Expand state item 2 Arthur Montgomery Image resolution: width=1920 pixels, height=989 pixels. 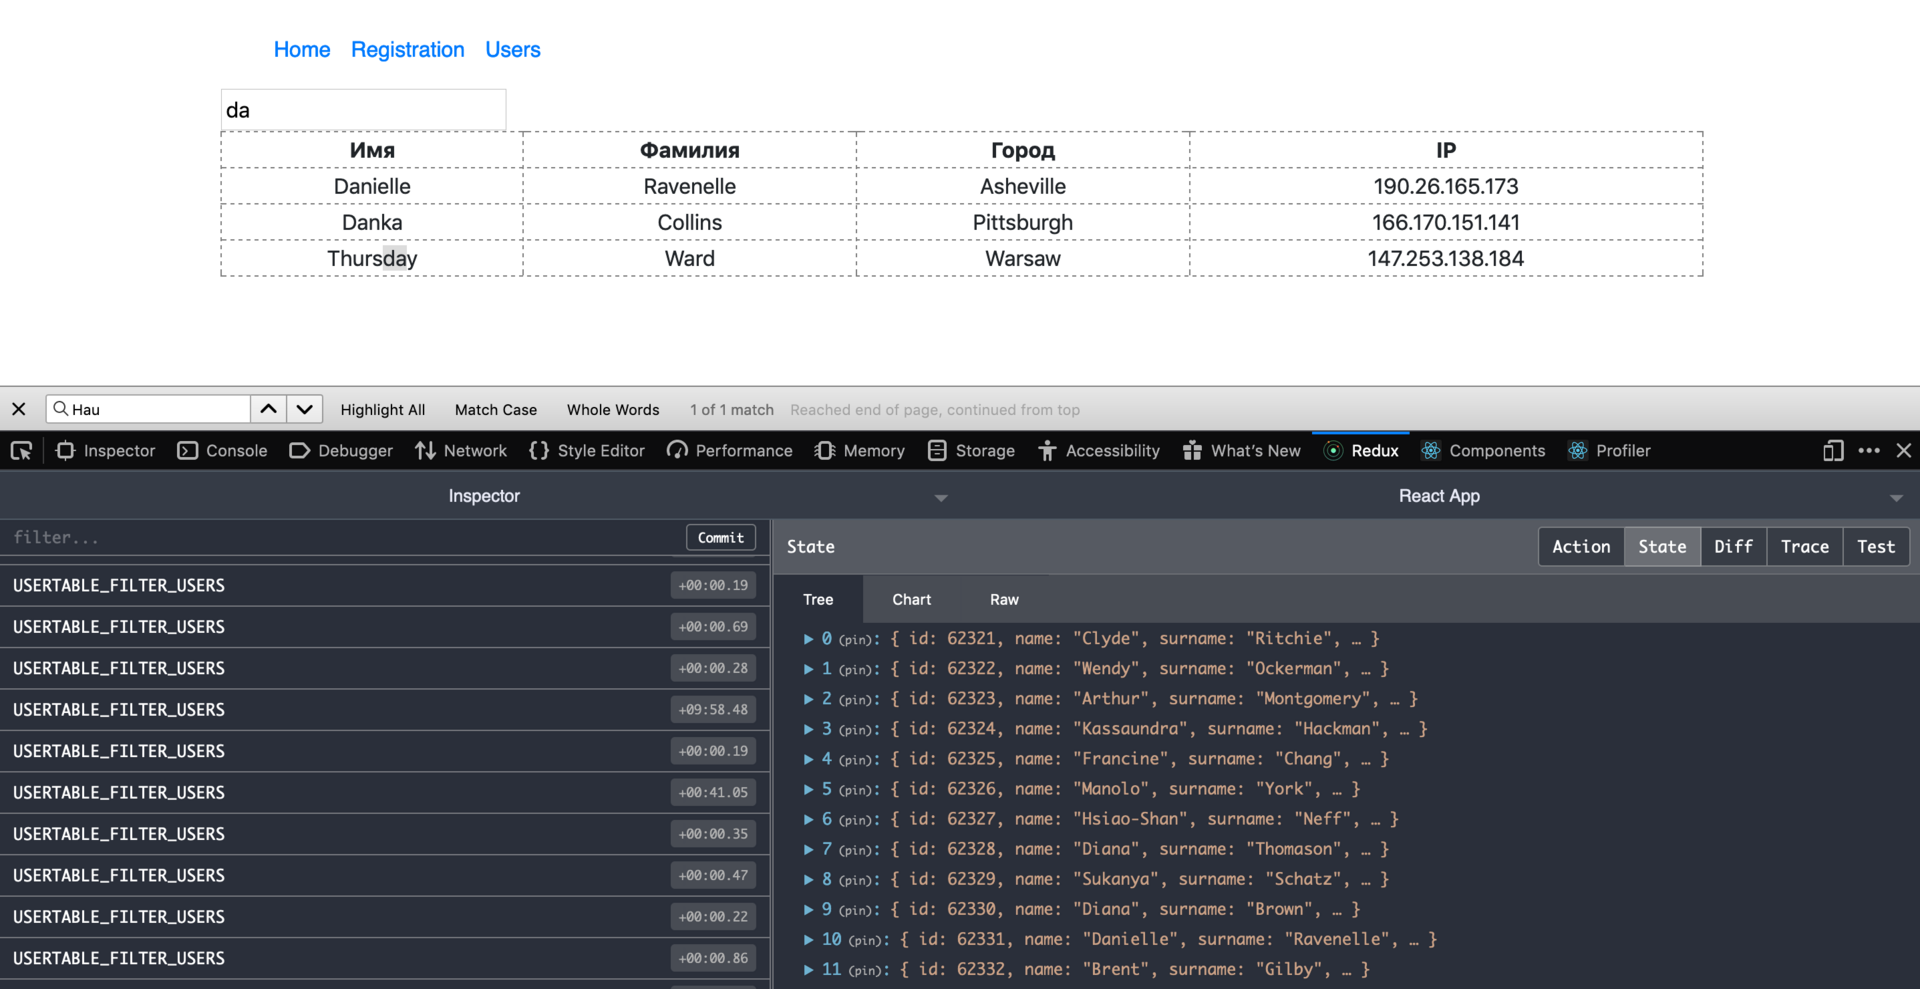point(808,699)
